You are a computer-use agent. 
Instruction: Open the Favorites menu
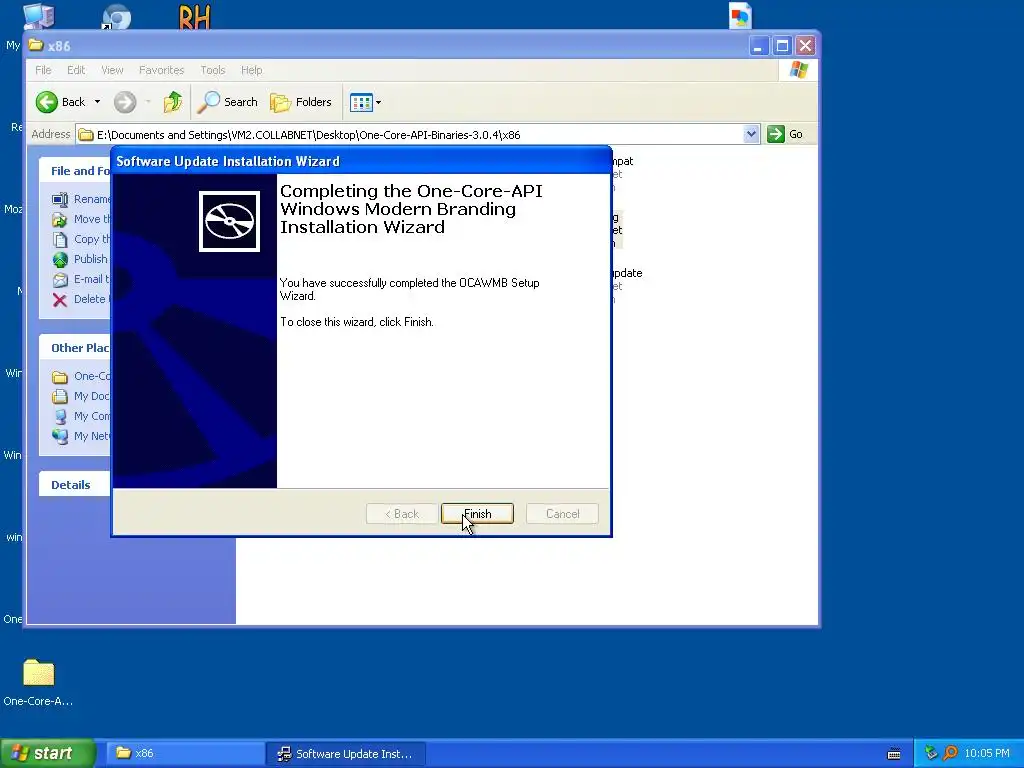point(161,70)
